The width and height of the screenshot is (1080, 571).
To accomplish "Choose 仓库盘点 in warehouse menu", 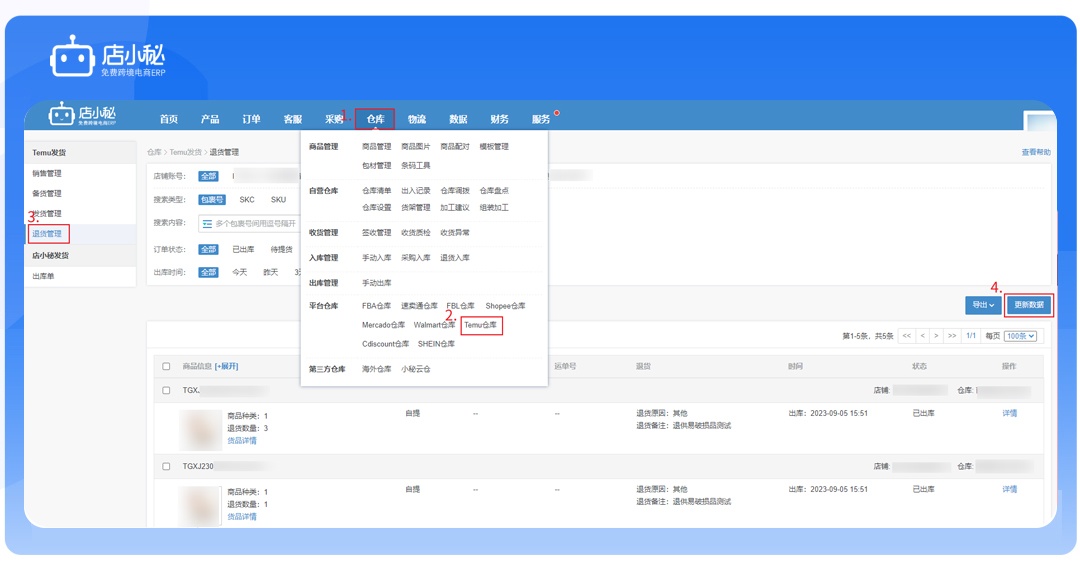I will [494, 191].
